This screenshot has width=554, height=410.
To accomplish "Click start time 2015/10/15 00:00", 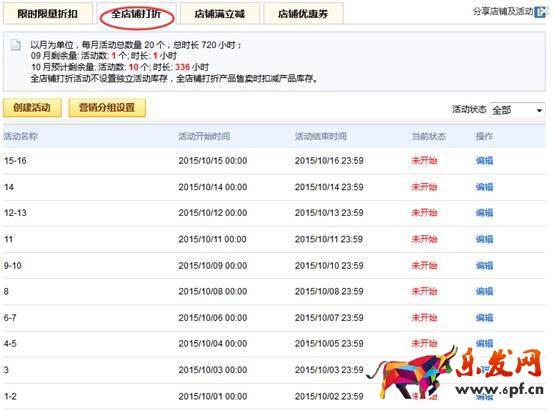I will 213,161.
